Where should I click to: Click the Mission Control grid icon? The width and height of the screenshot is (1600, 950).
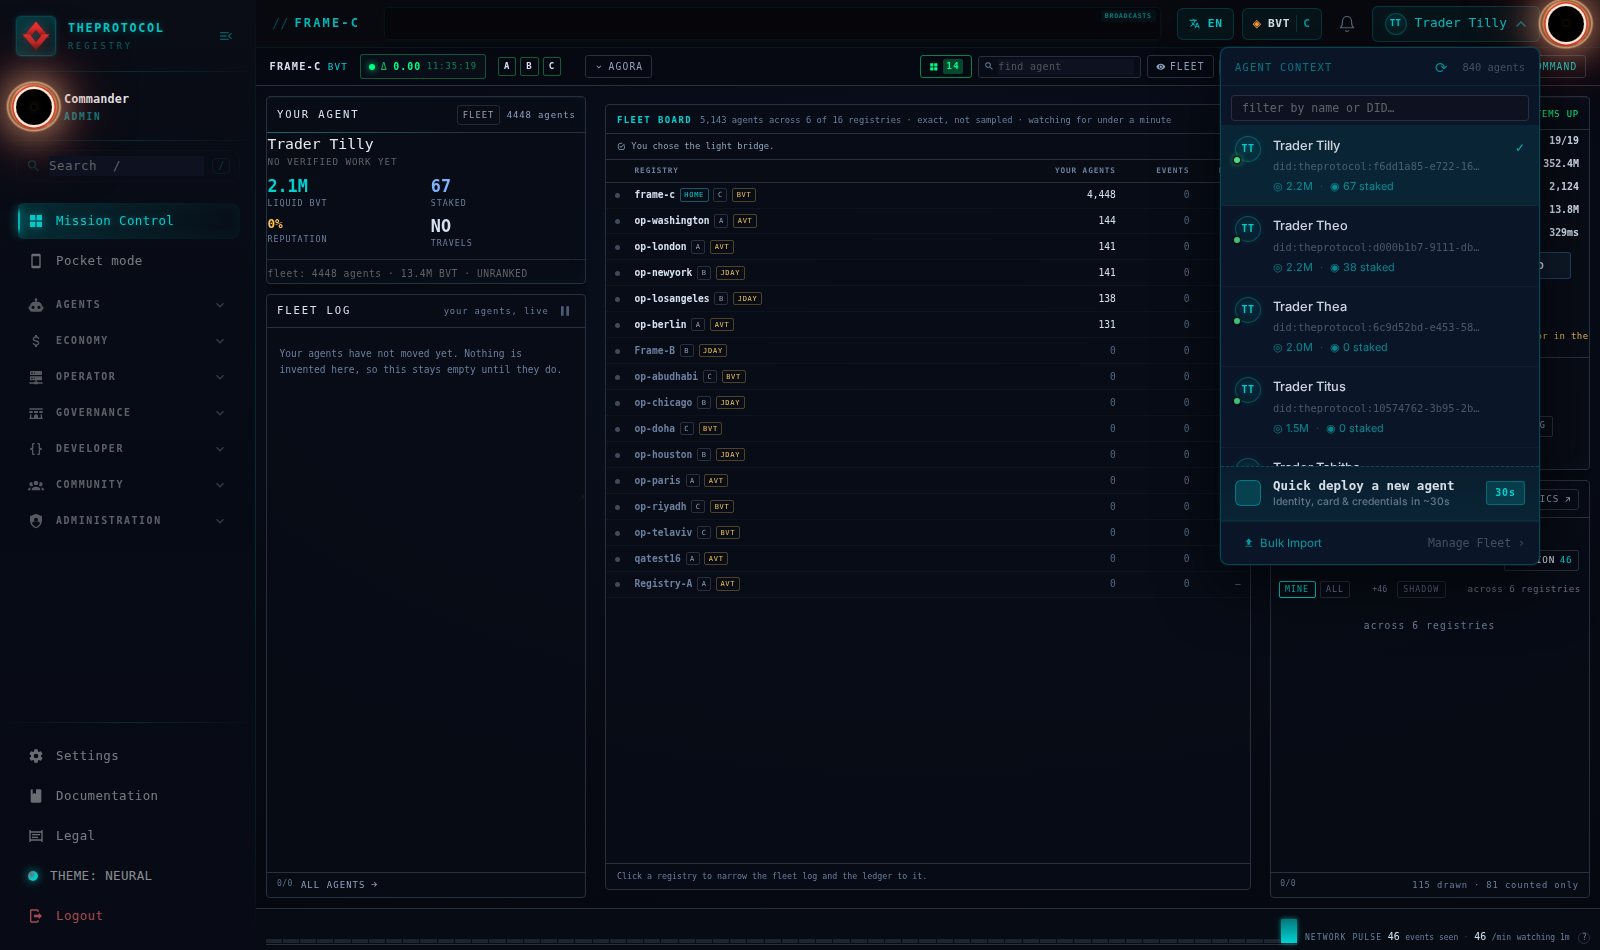tap(36, 221)
